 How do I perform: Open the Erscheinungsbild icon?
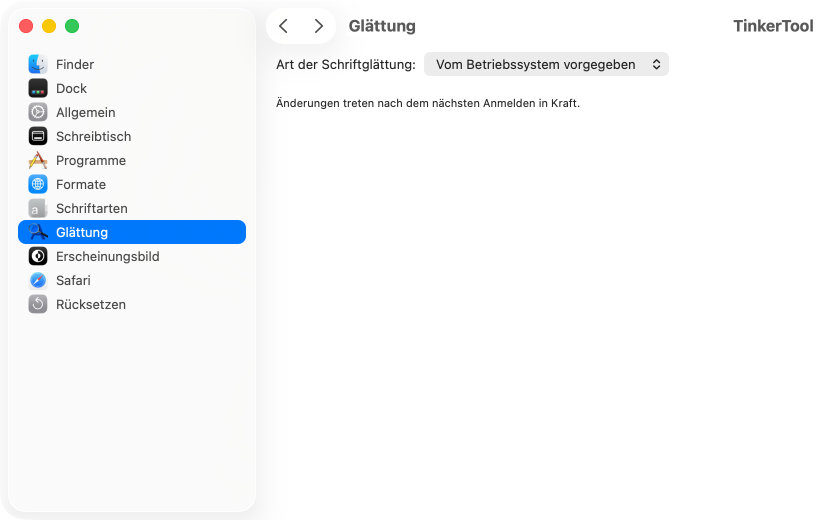(38, 256)
